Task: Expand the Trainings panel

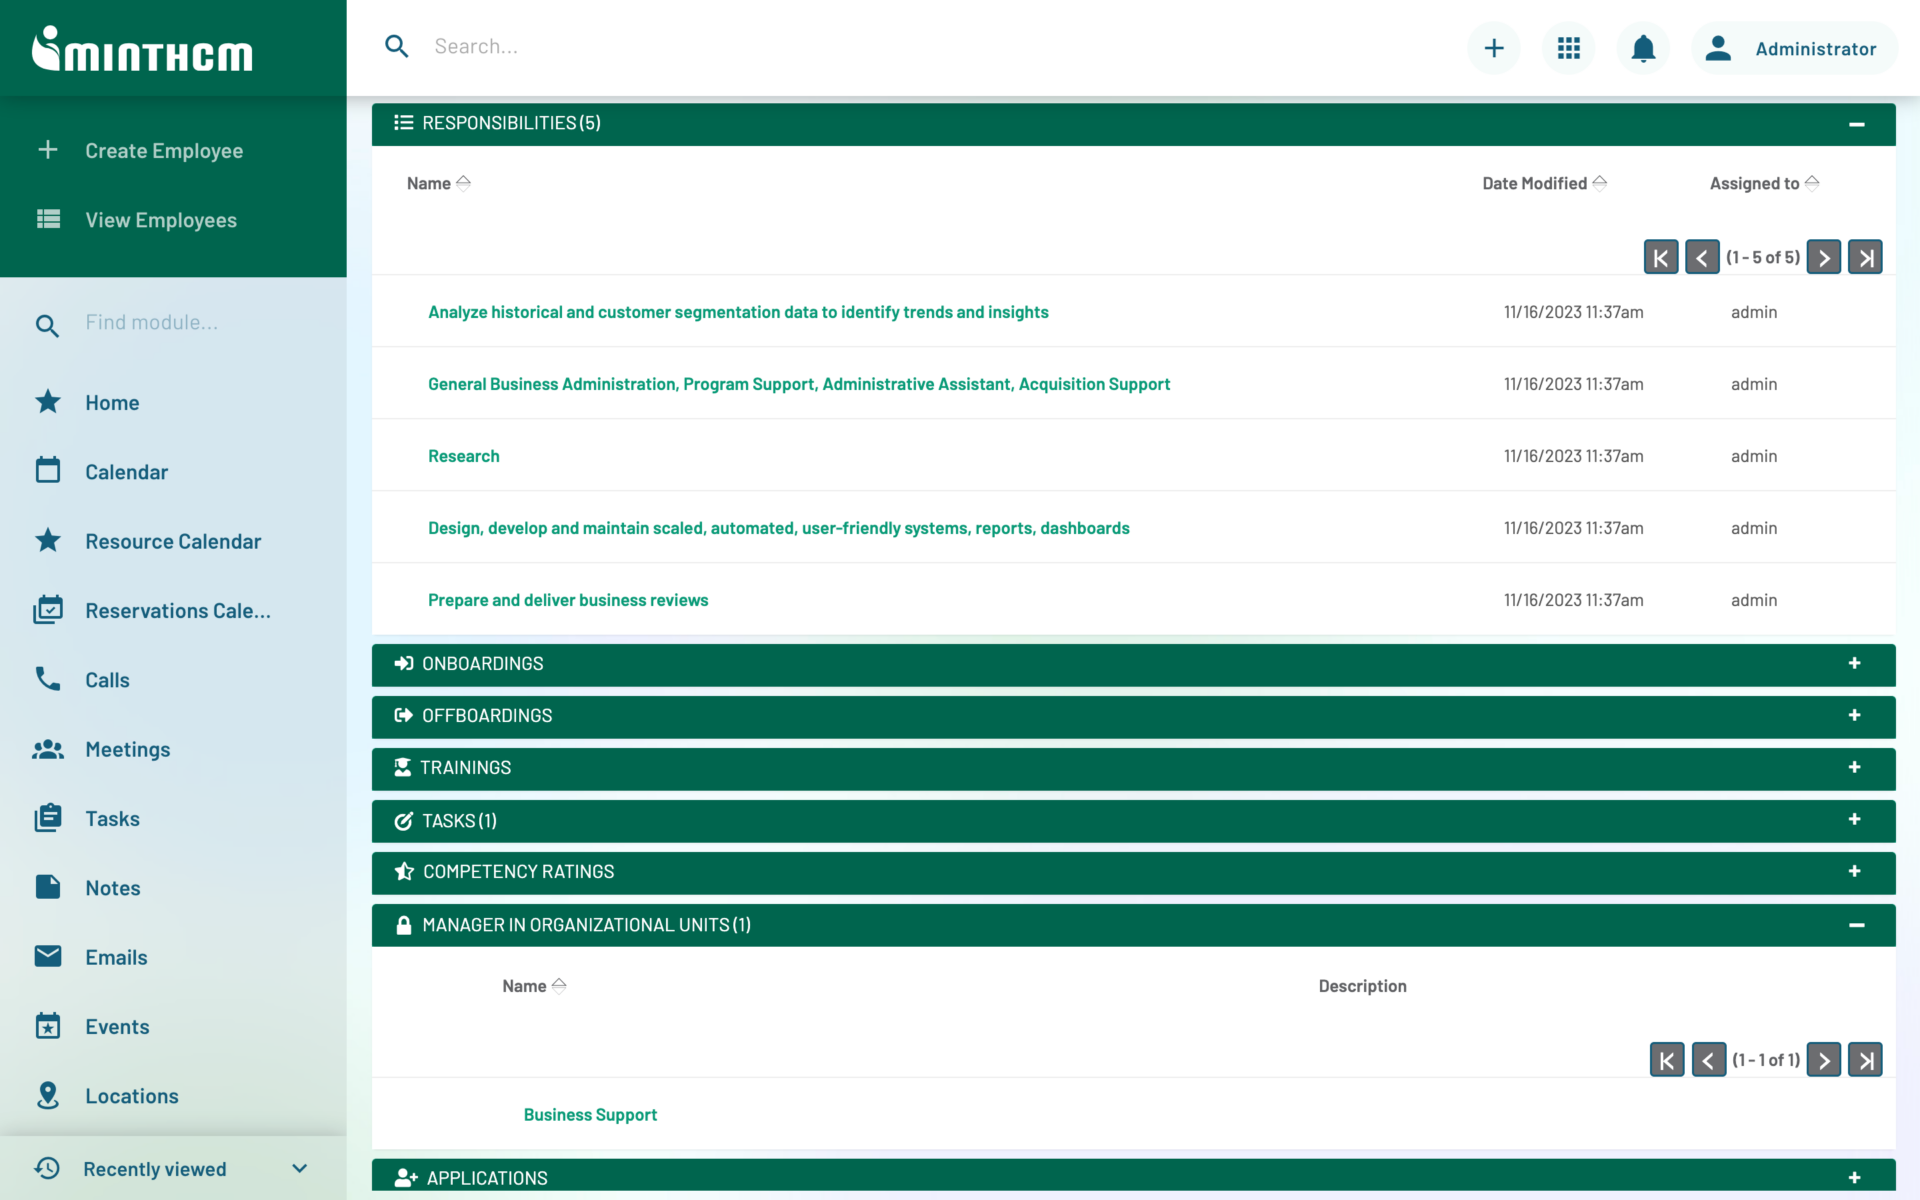Action: pyautogui.click(x=1854, y=768)
